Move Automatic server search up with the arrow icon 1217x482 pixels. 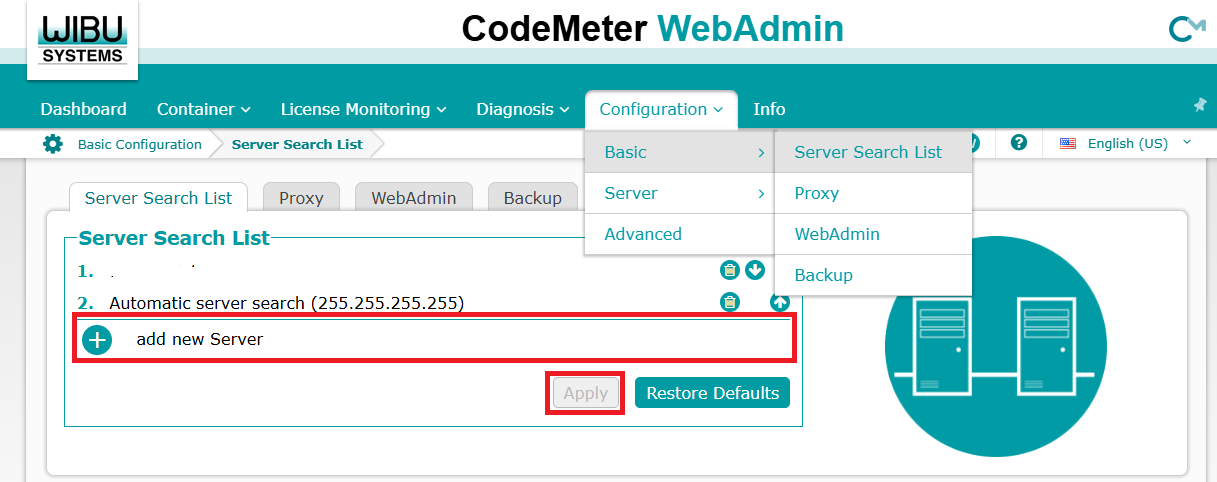click(780, 302)
